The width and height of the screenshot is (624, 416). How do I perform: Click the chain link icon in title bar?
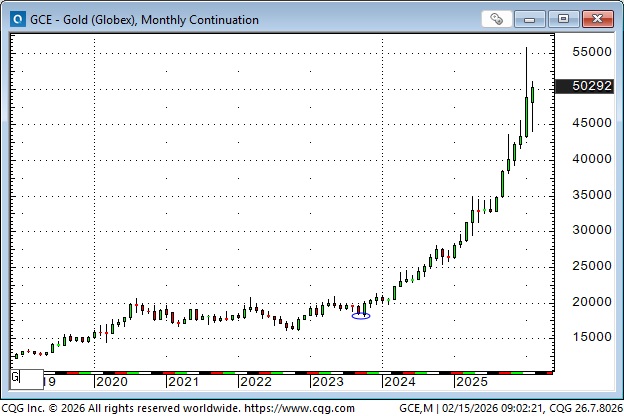click(x=497, y=19)
